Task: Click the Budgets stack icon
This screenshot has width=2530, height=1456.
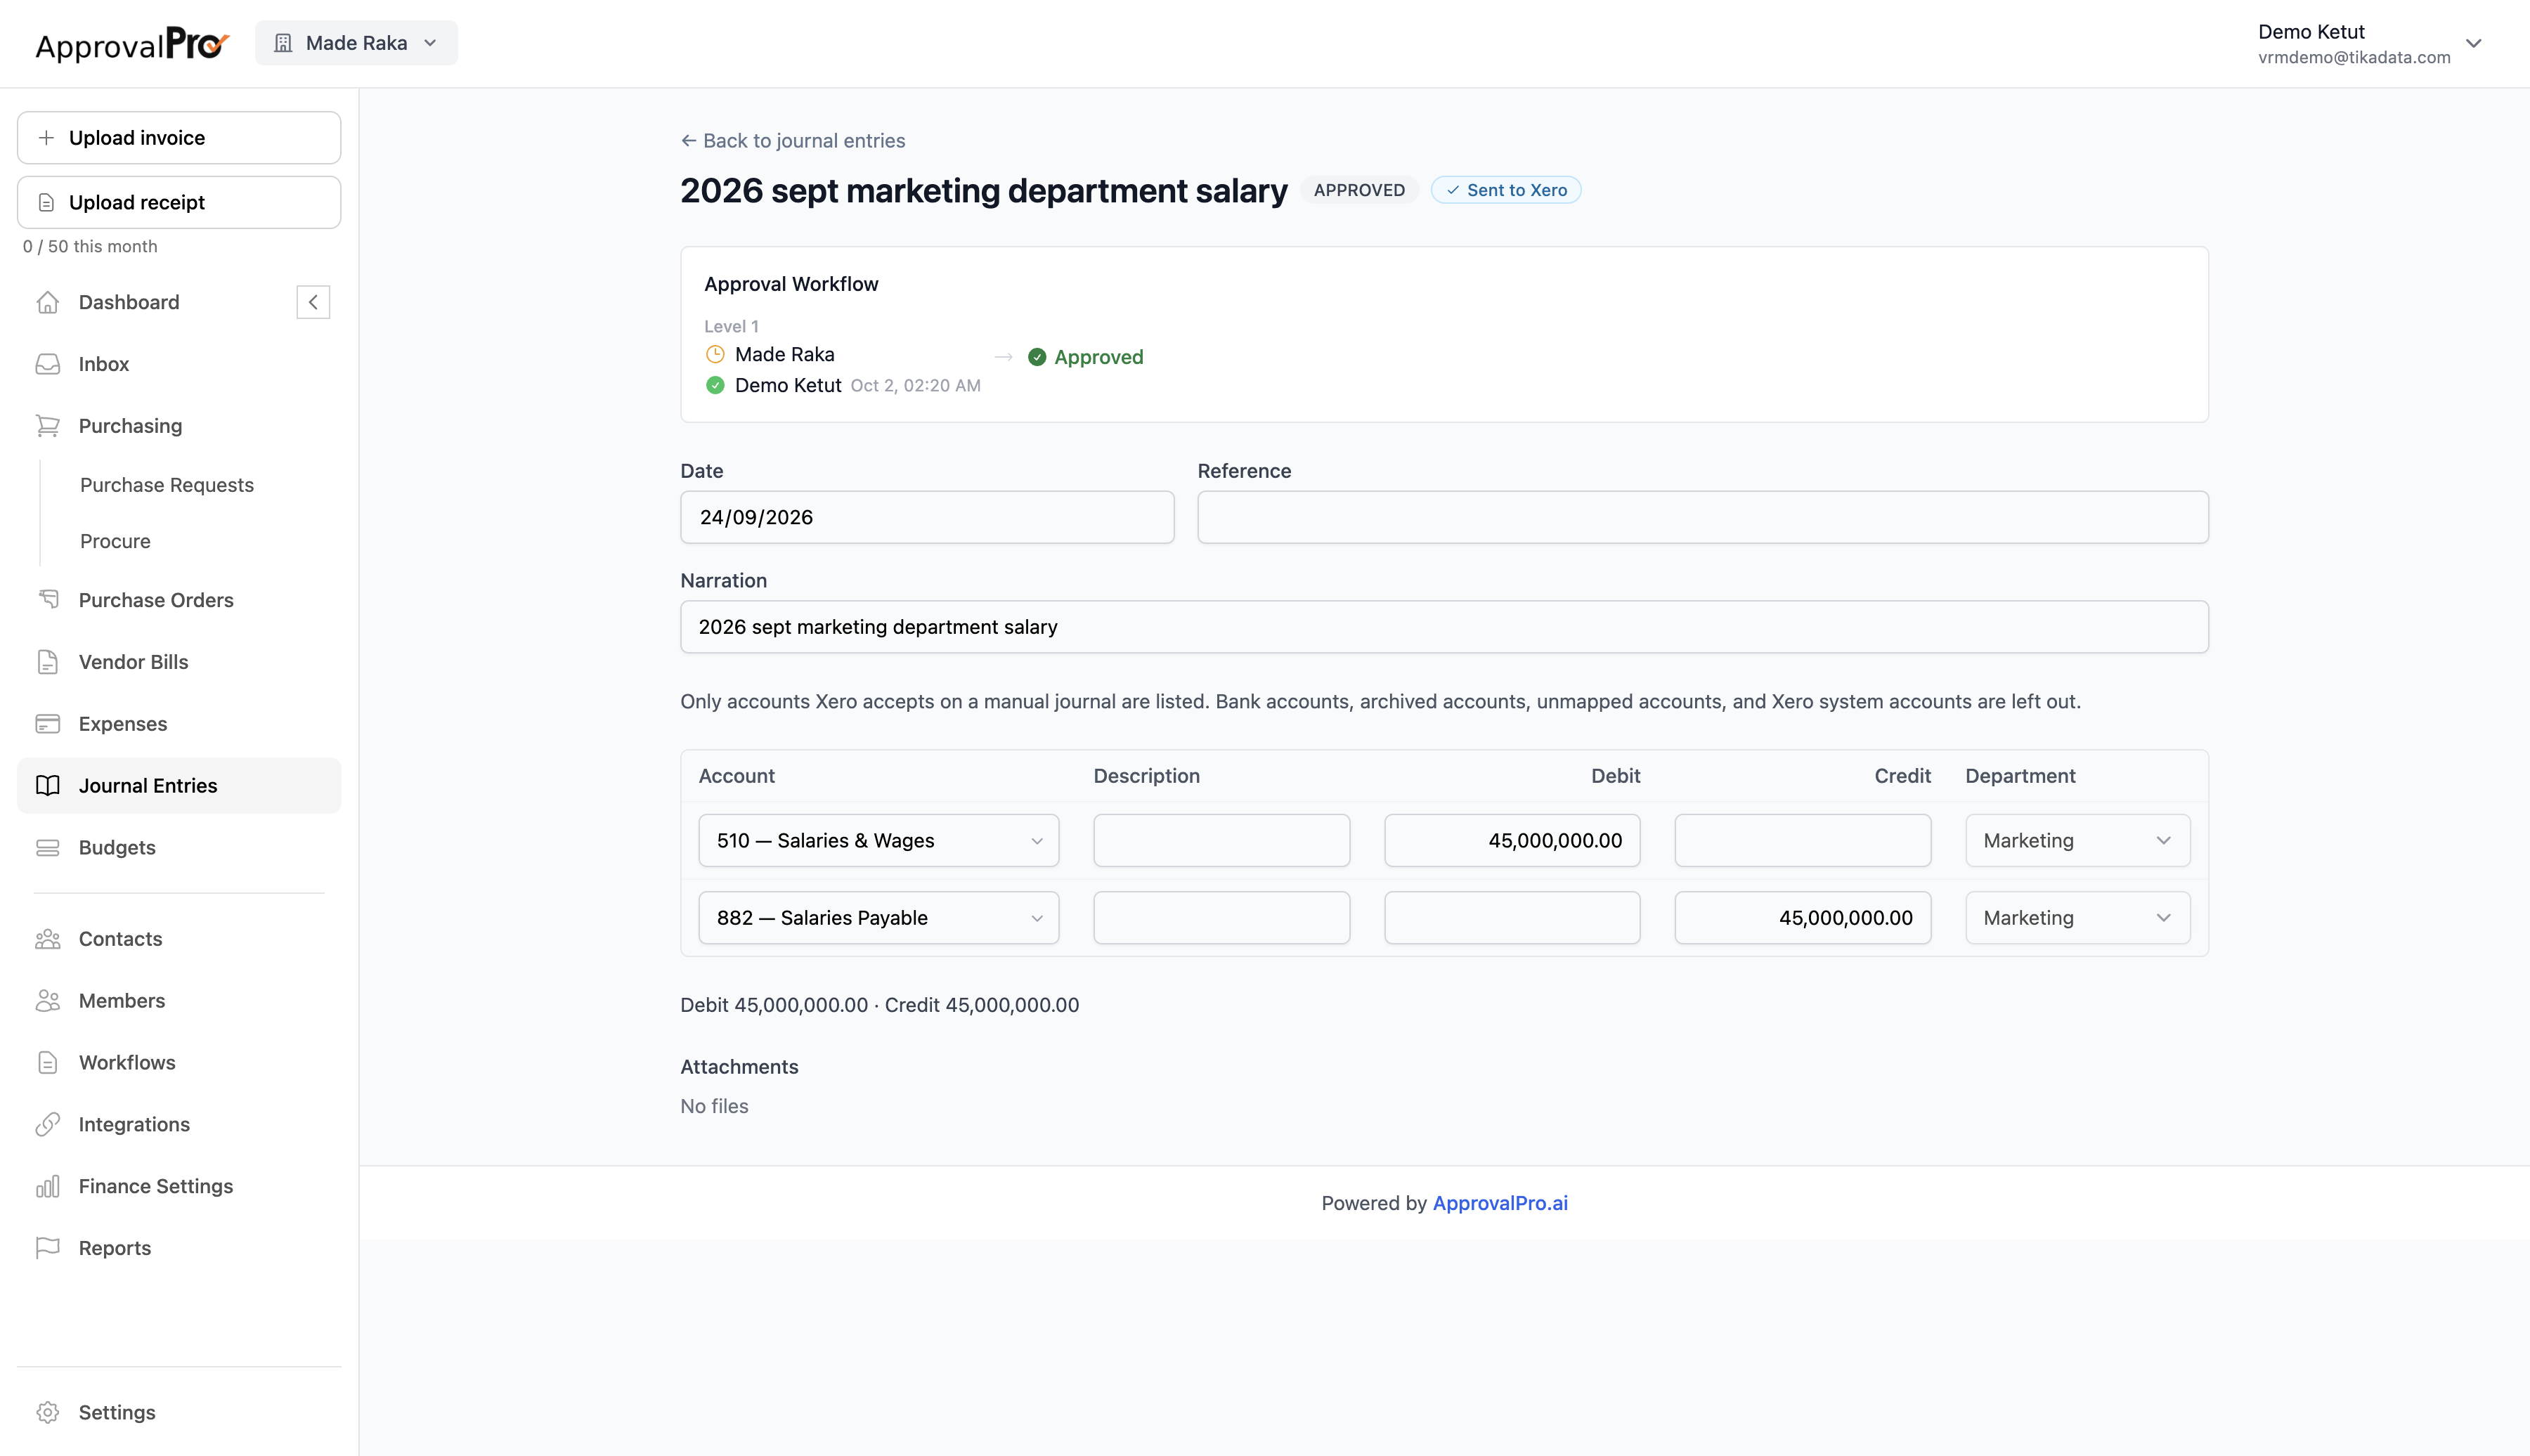Action: (x=47, y=848)
